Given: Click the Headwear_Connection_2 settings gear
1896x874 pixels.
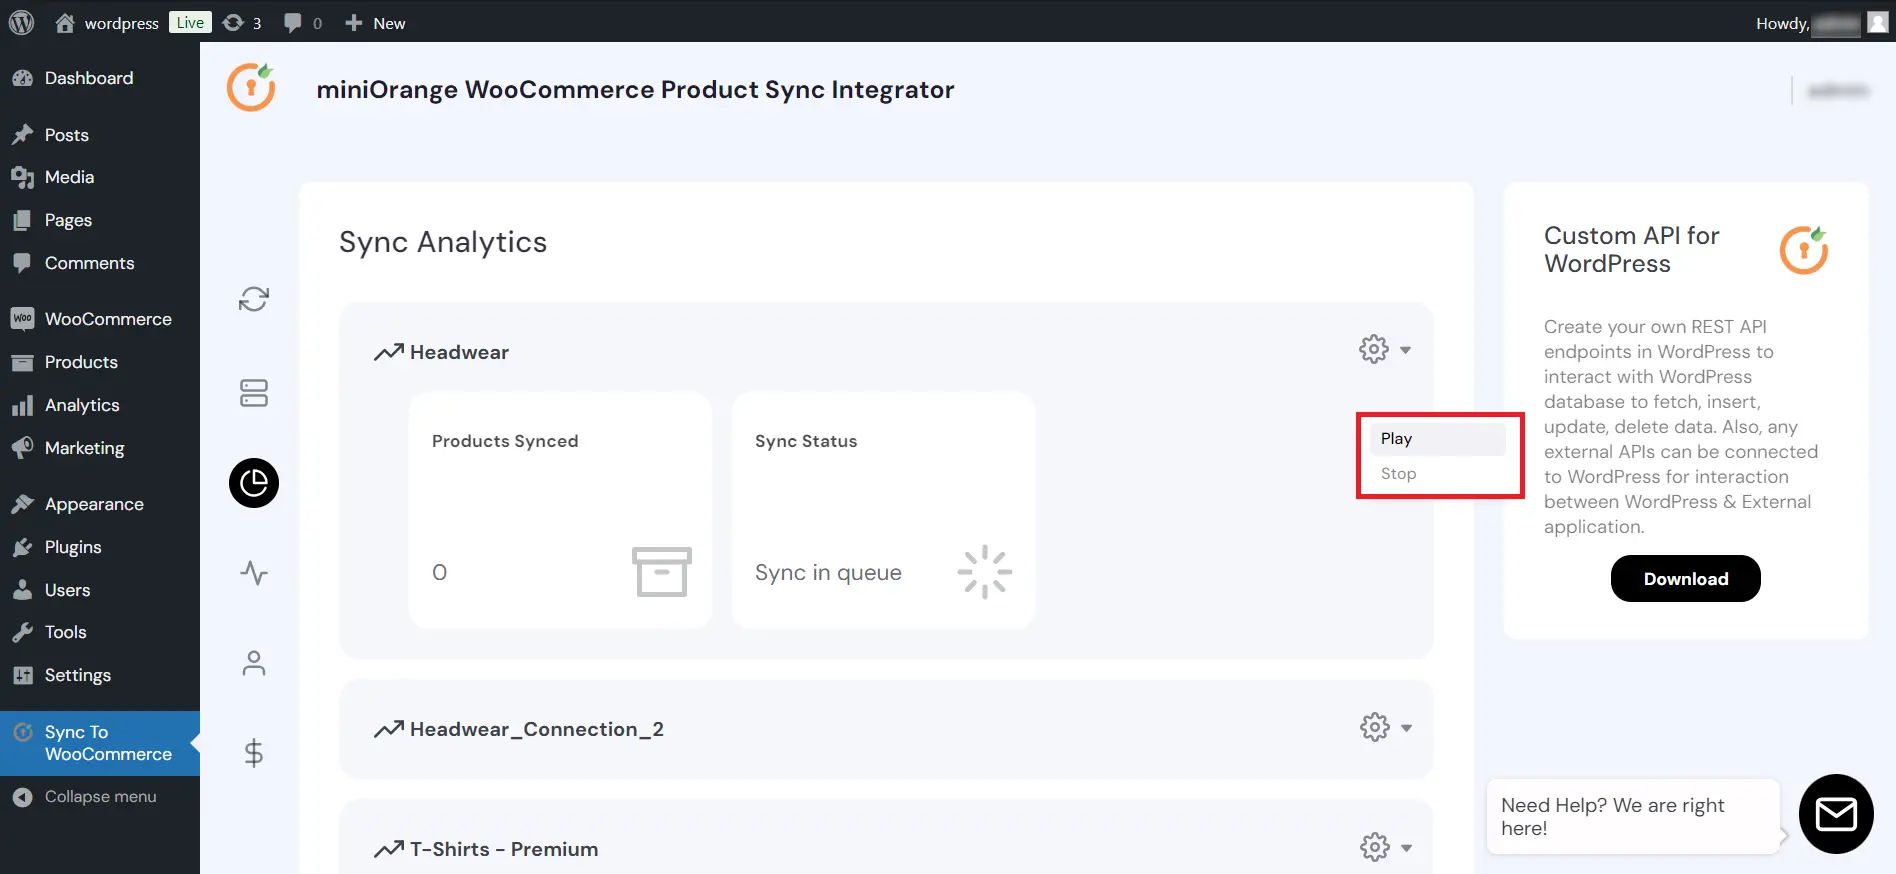Looking at the screenshot, I should [1375, 727].
